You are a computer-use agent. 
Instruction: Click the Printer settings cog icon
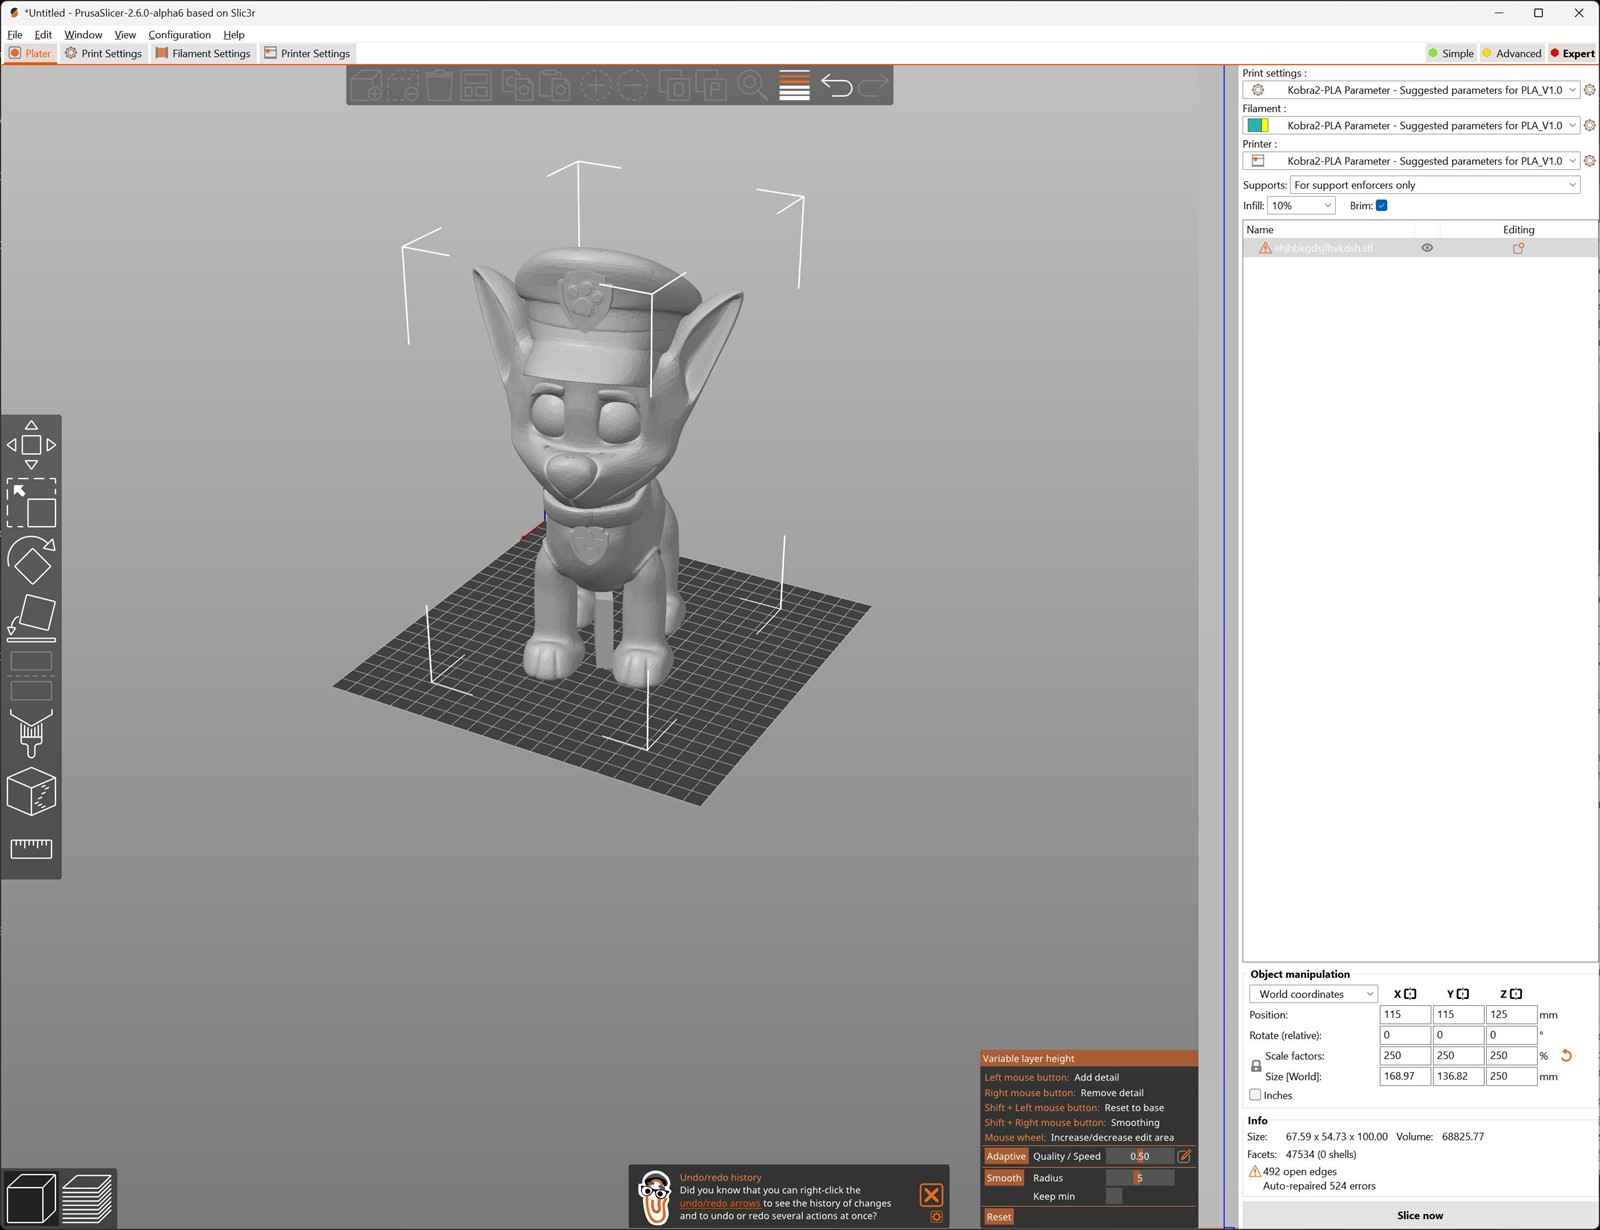coord(1590,161)
